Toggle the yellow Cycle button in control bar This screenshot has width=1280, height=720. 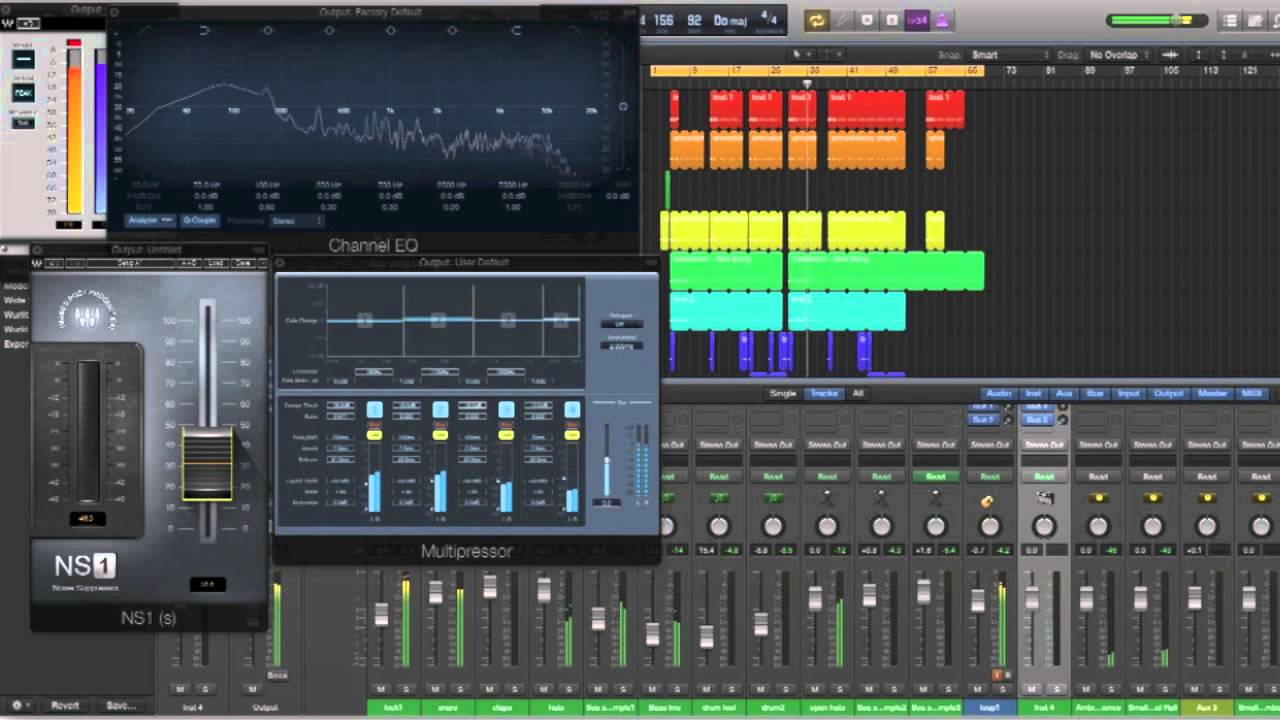tap(817, 20)
